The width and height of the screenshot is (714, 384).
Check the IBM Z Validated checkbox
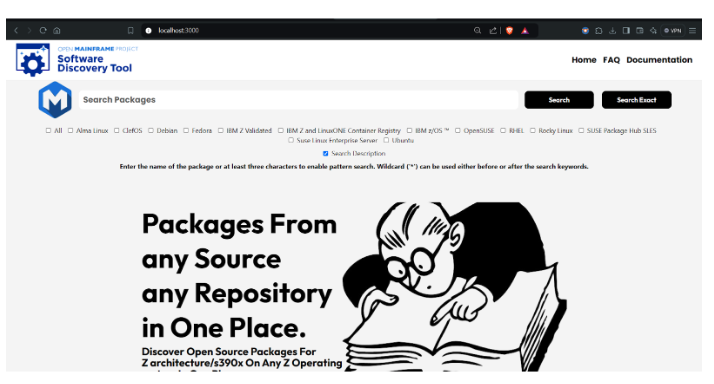click(x=220, y=131)
